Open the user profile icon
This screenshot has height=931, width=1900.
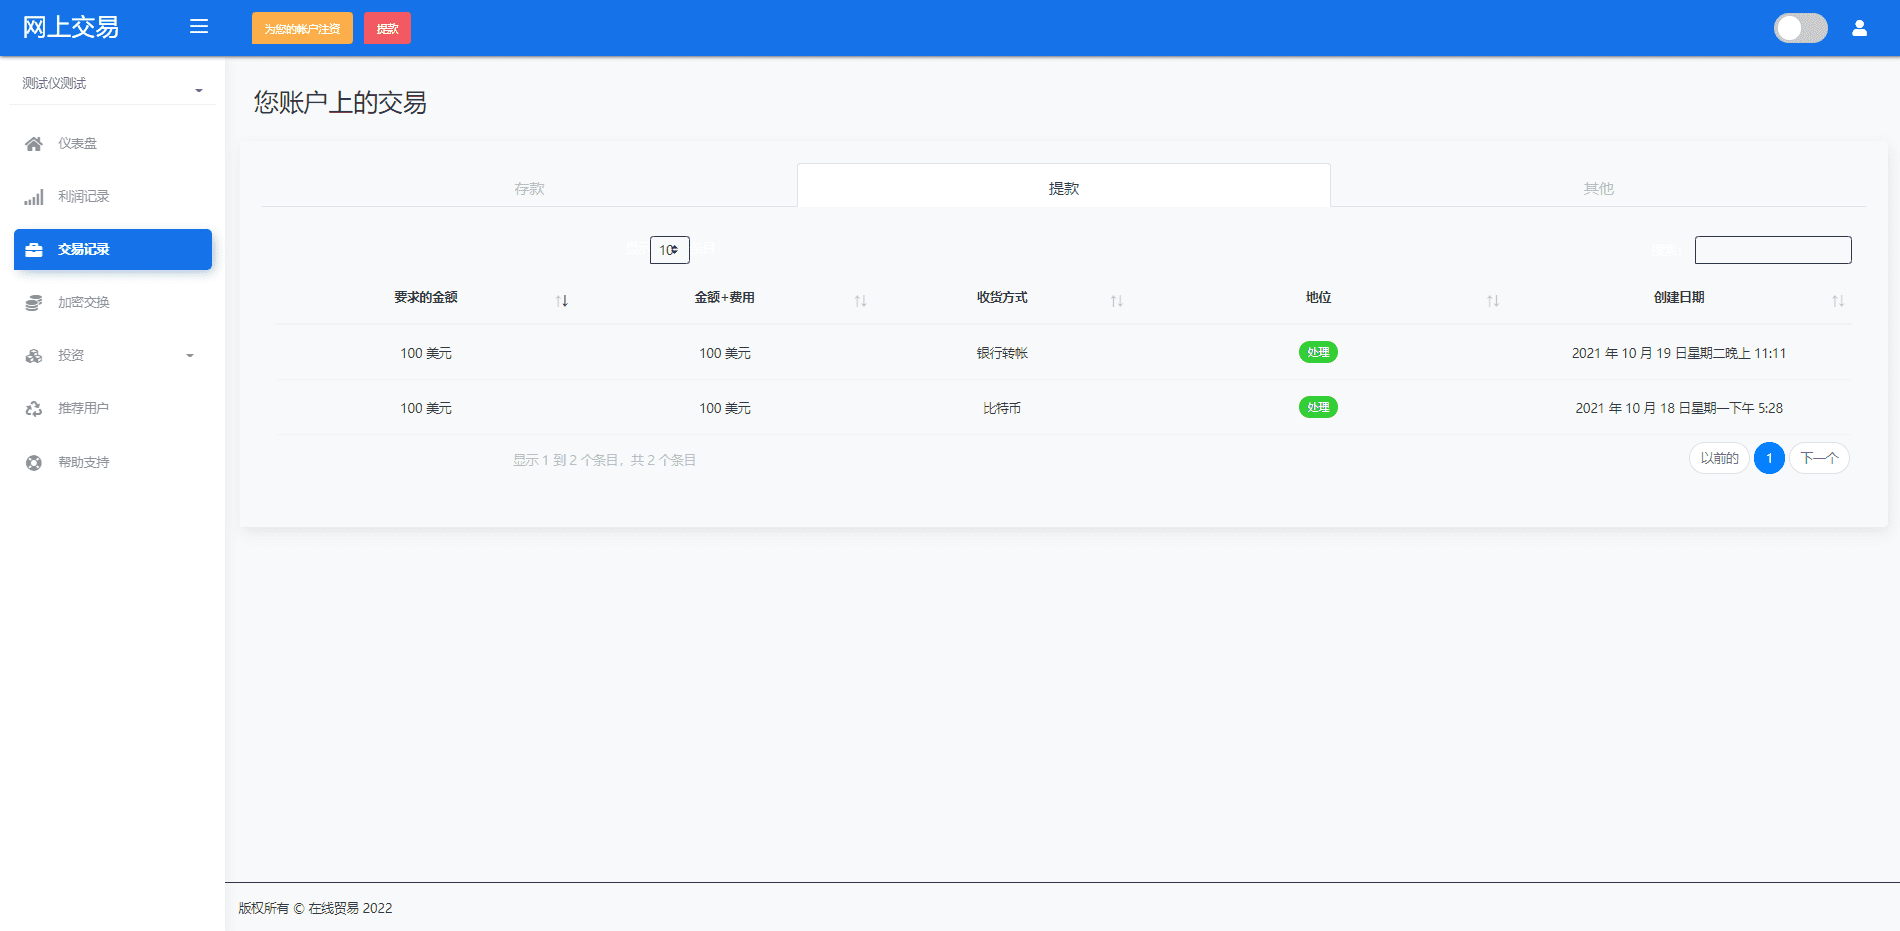(x=1859, y=28)
